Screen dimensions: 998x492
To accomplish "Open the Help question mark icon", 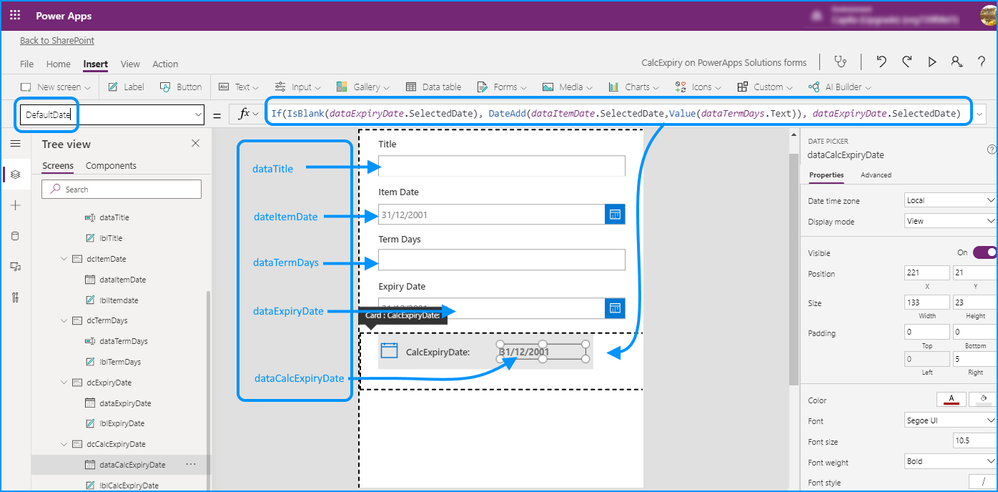I will tap(981, 62).
